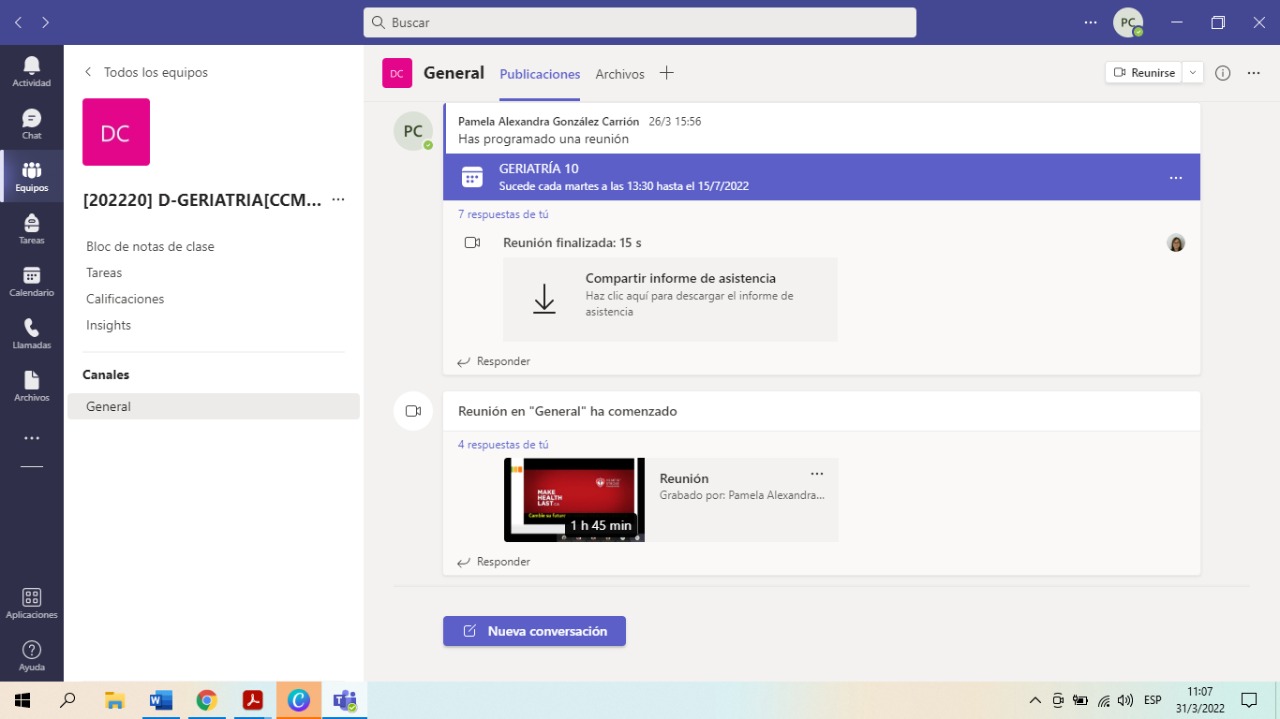Click the Buscar search field
The width and height of the screenshot is (1280, 719).
pos(640,22)
